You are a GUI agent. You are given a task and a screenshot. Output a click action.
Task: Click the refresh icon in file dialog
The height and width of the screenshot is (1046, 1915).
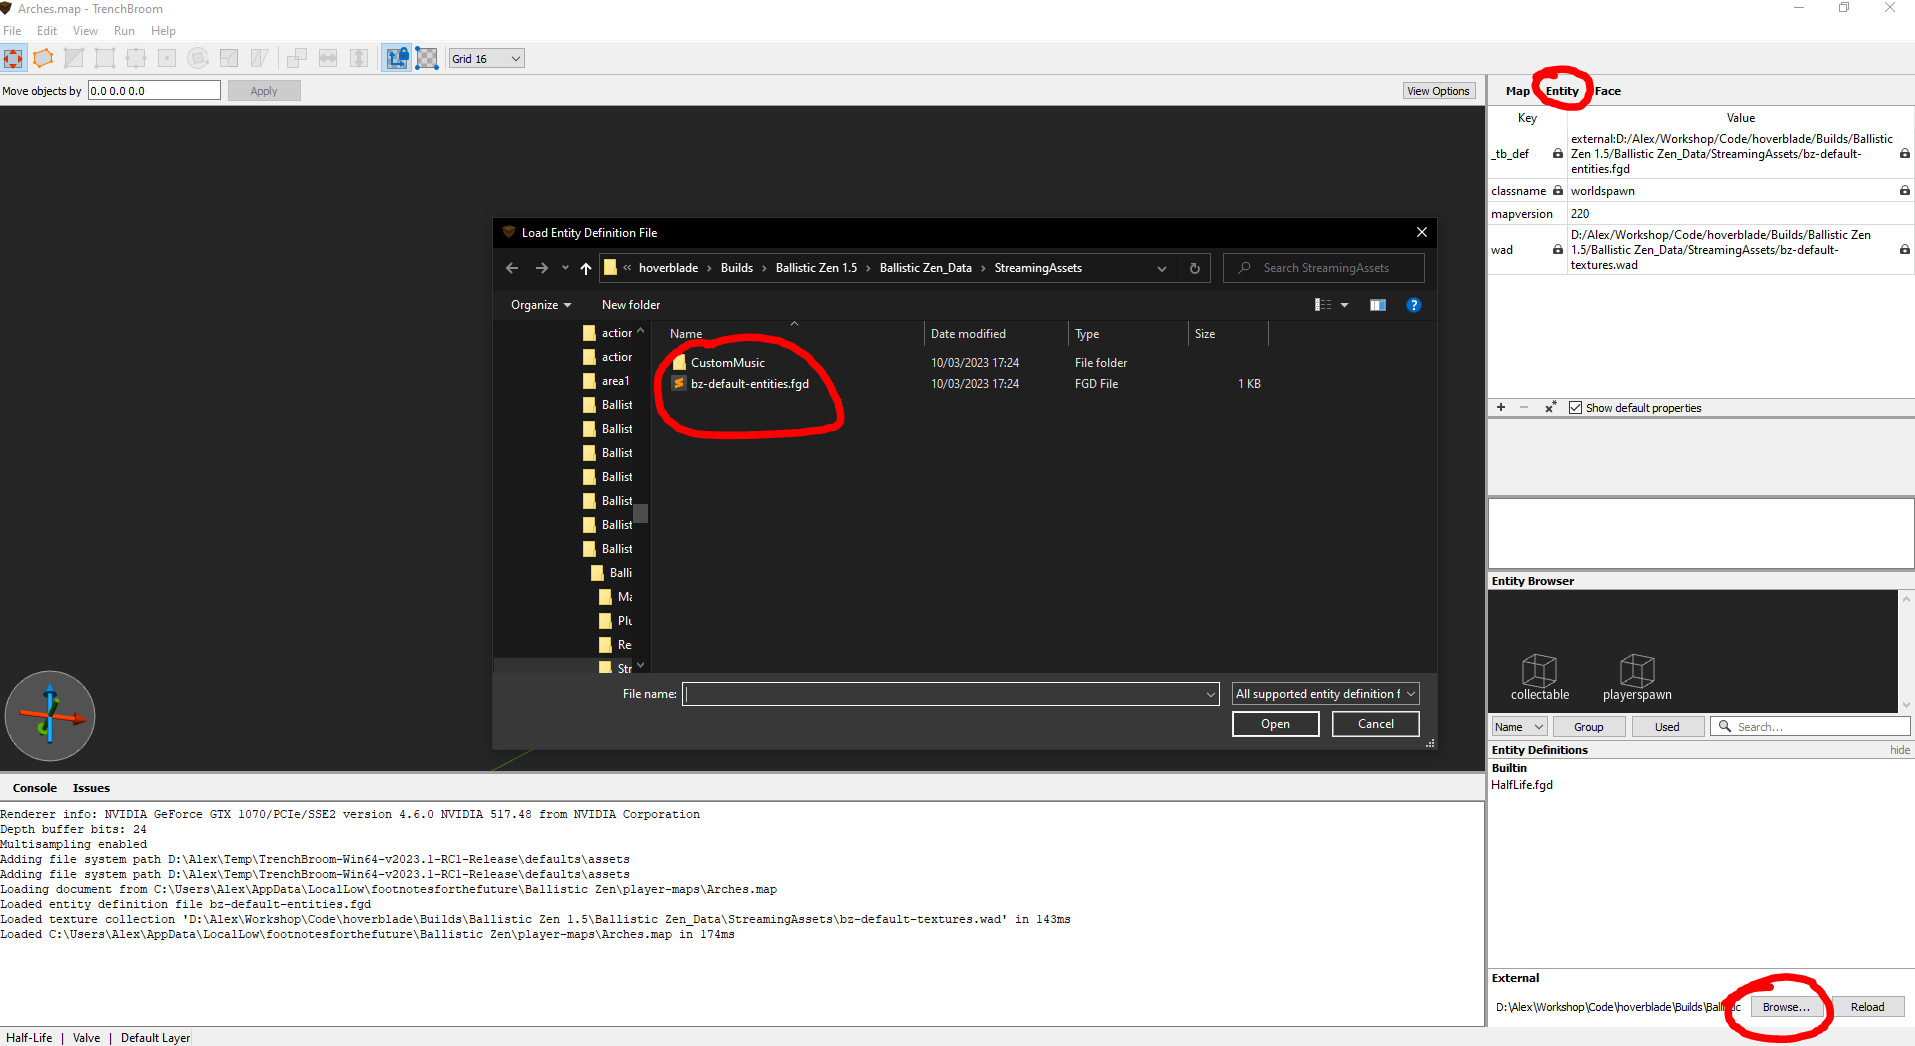(x=1194, y=268)
